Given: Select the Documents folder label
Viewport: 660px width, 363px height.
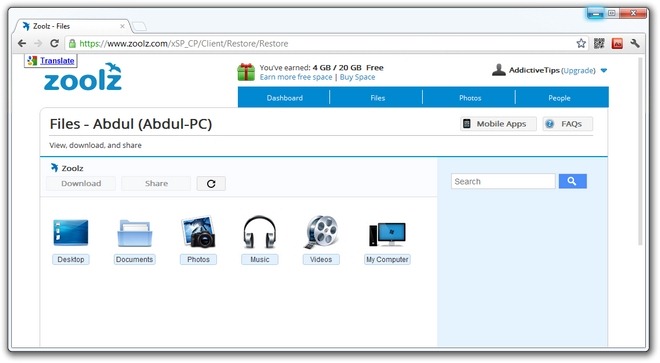Looking at the screenshot, I should coord(135,259).
